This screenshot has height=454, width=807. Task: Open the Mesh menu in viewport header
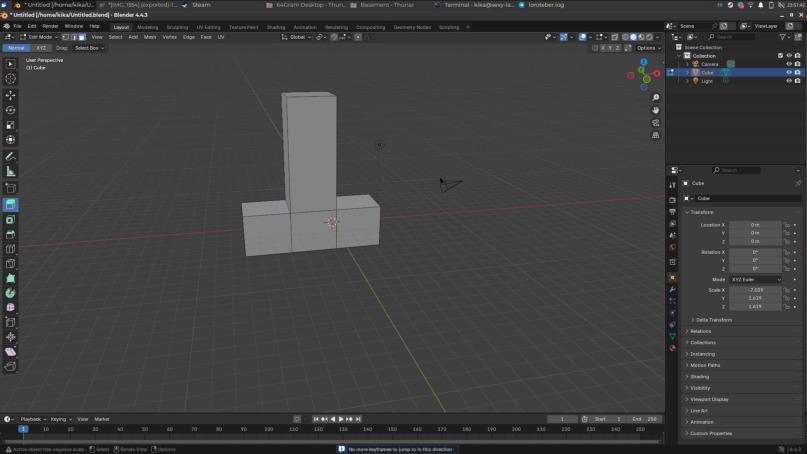point(150,37)
